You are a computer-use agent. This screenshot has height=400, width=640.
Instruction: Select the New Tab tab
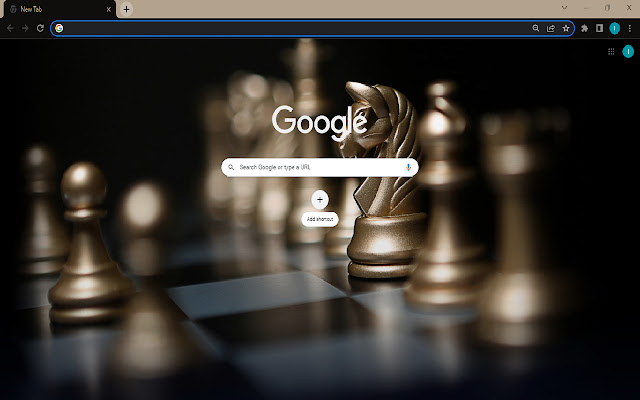[59, 9]
